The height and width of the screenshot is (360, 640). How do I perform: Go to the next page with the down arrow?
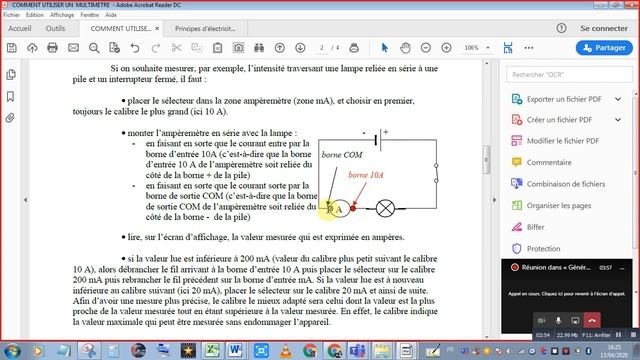tap(300, 48)
